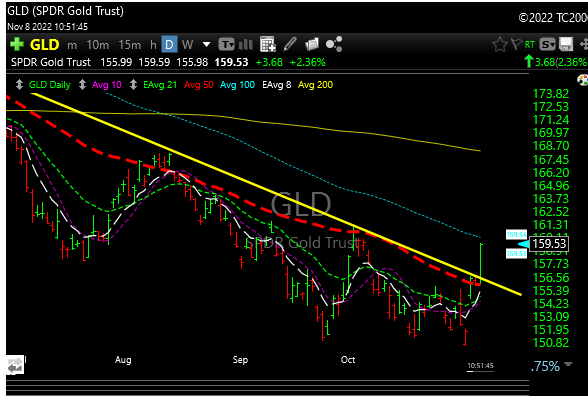Click the open price 155.99 value
This screenshot has height=396, width=588.
[x=116, y=62]
